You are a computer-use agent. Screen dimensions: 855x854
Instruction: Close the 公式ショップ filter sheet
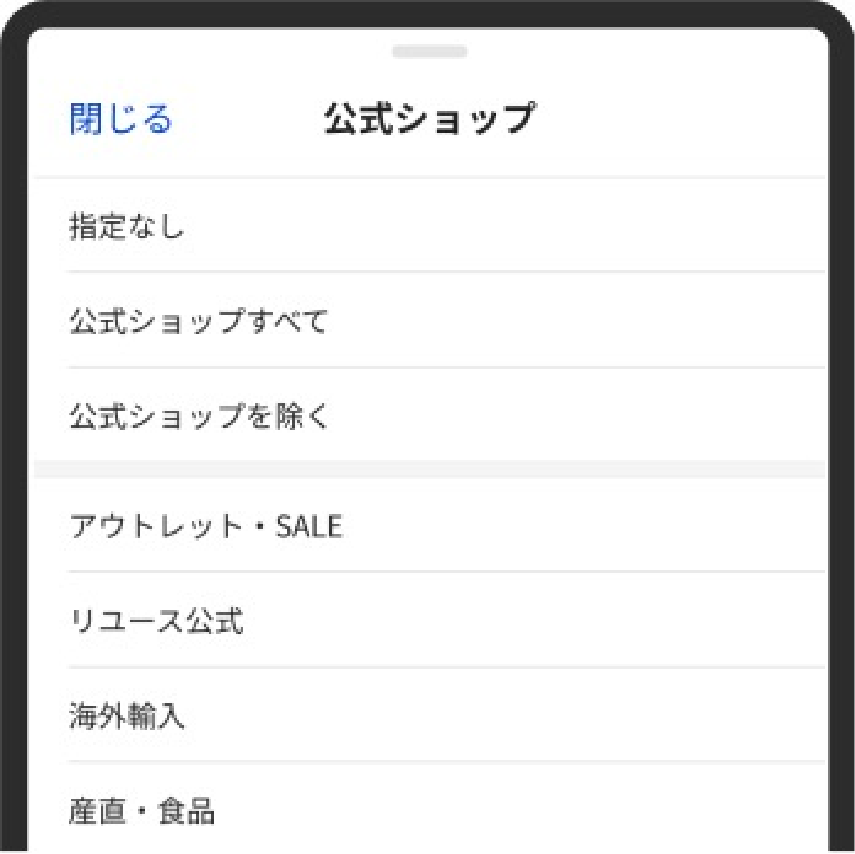pos(121,118)
